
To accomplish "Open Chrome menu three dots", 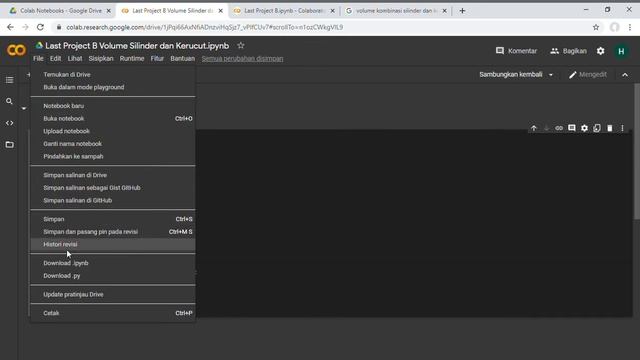I will coord(630,27).
